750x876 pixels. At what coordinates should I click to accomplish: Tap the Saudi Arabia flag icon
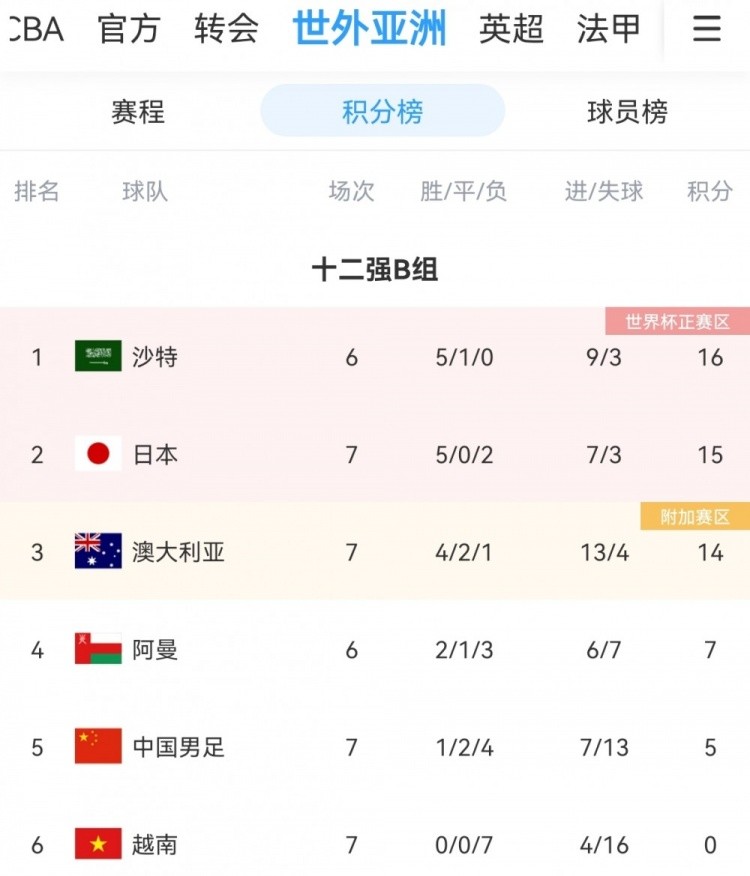click(x=98, y=356)
